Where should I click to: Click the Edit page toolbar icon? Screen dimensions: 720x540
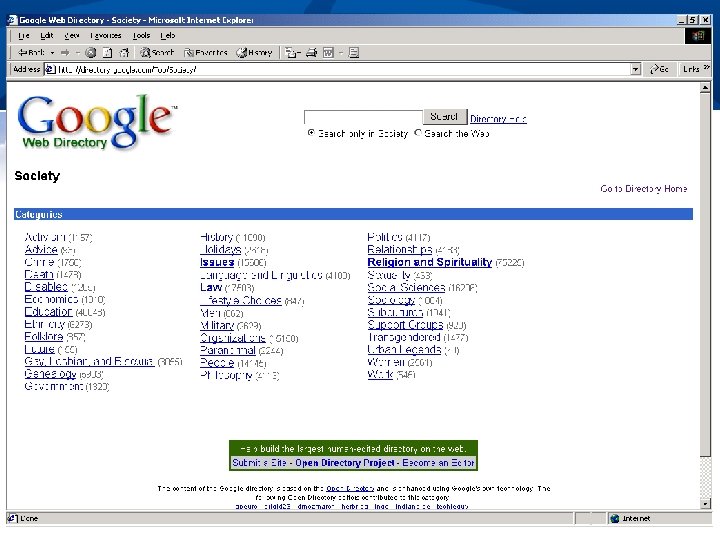click(x=328, y=53)
